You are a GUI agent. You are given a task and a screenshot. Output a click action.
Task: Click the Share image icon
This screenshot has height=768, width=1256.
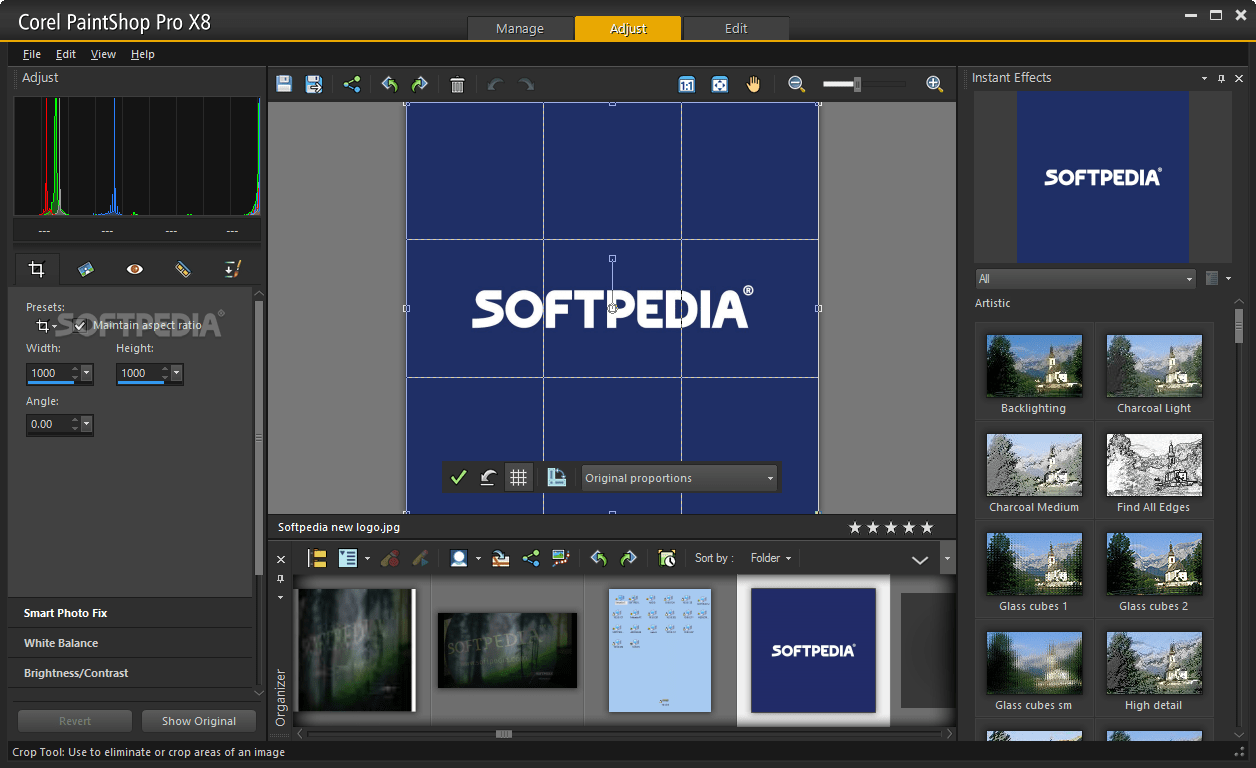pos(351,84)
